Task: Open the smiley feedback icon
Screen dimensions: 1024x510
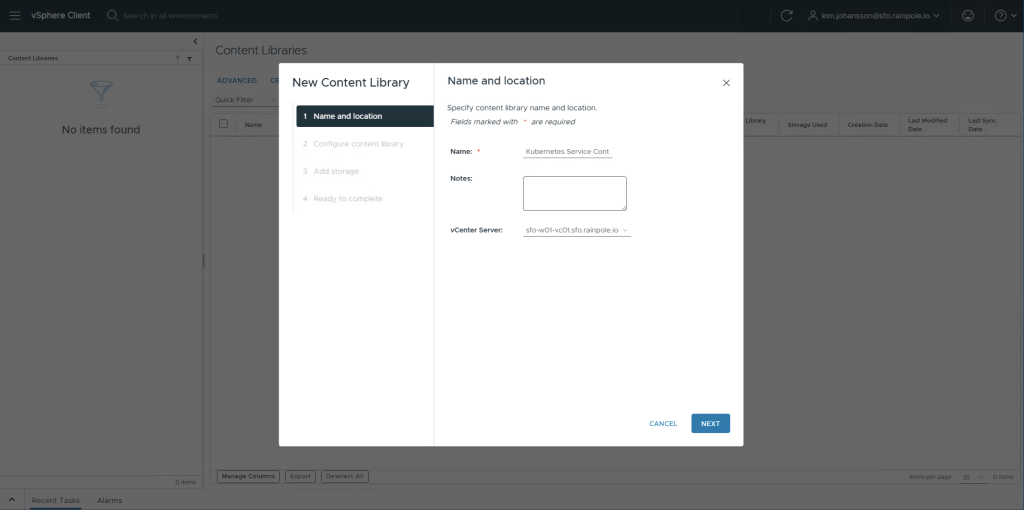Action: coord(966,16)
